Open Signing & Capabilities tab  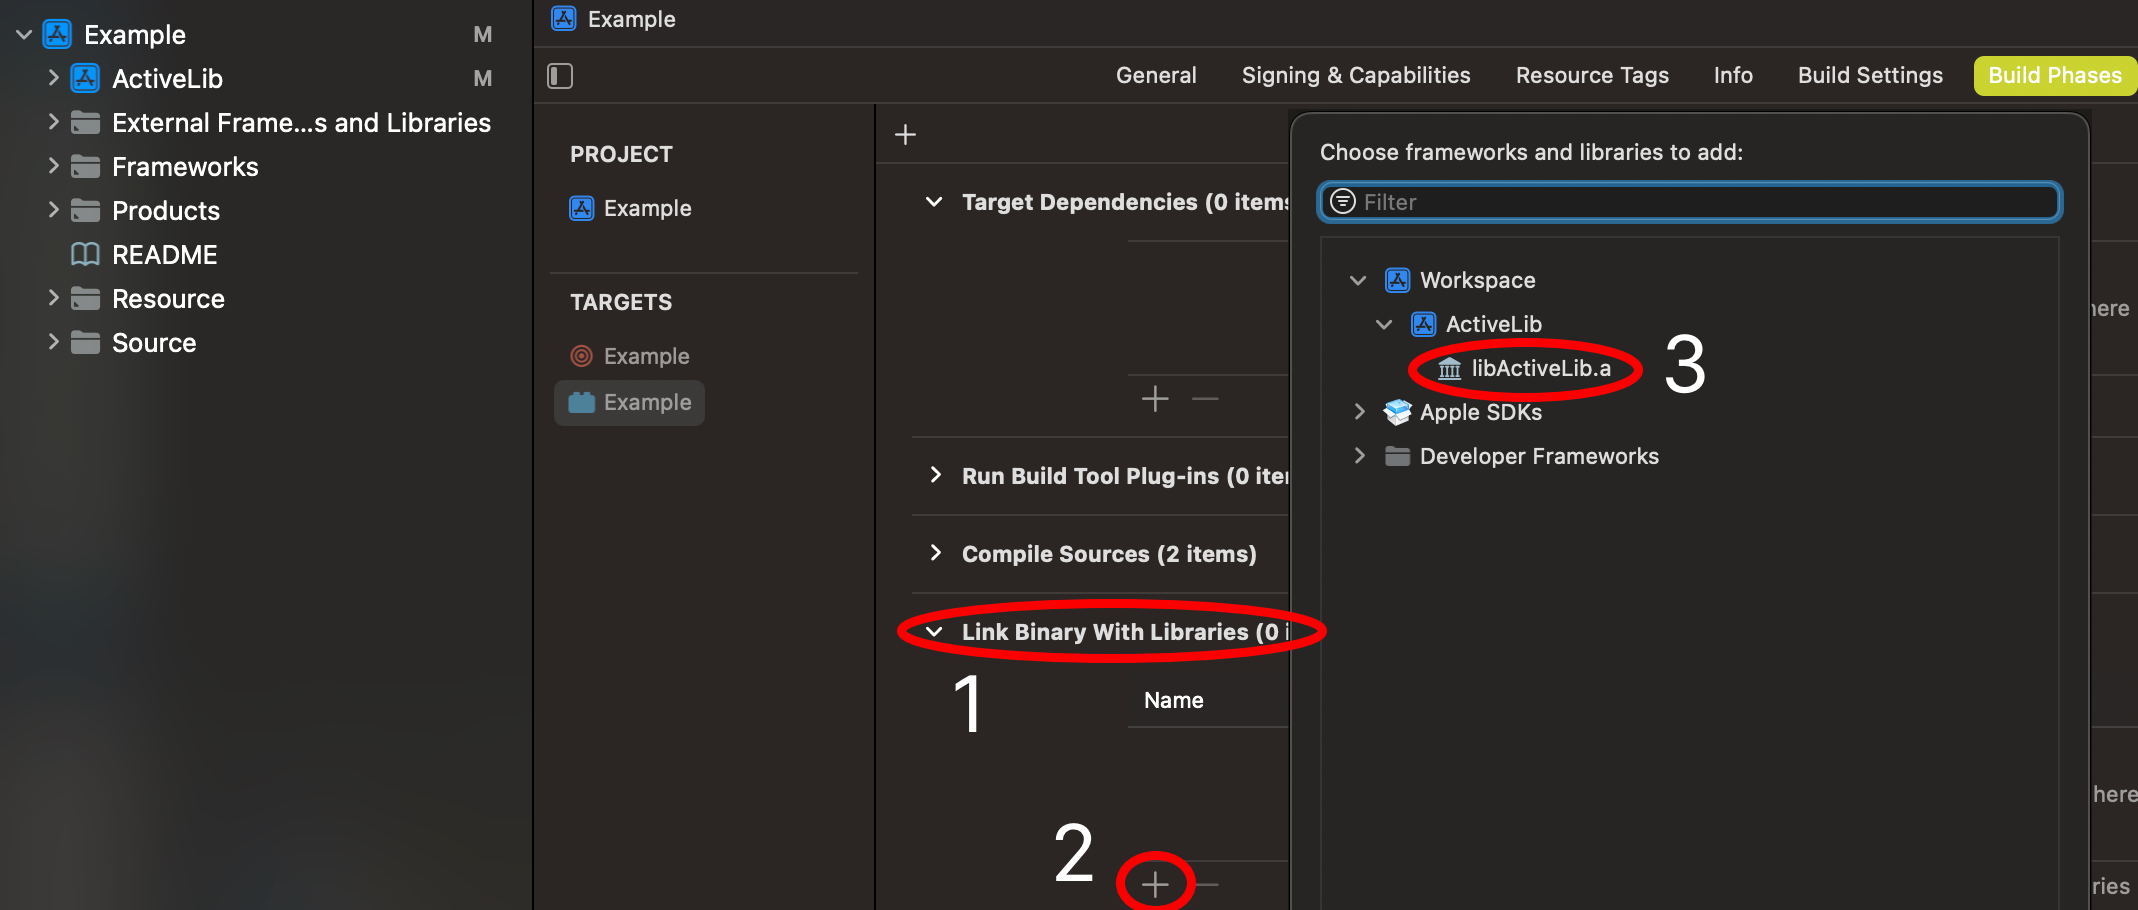point(1355,76)
